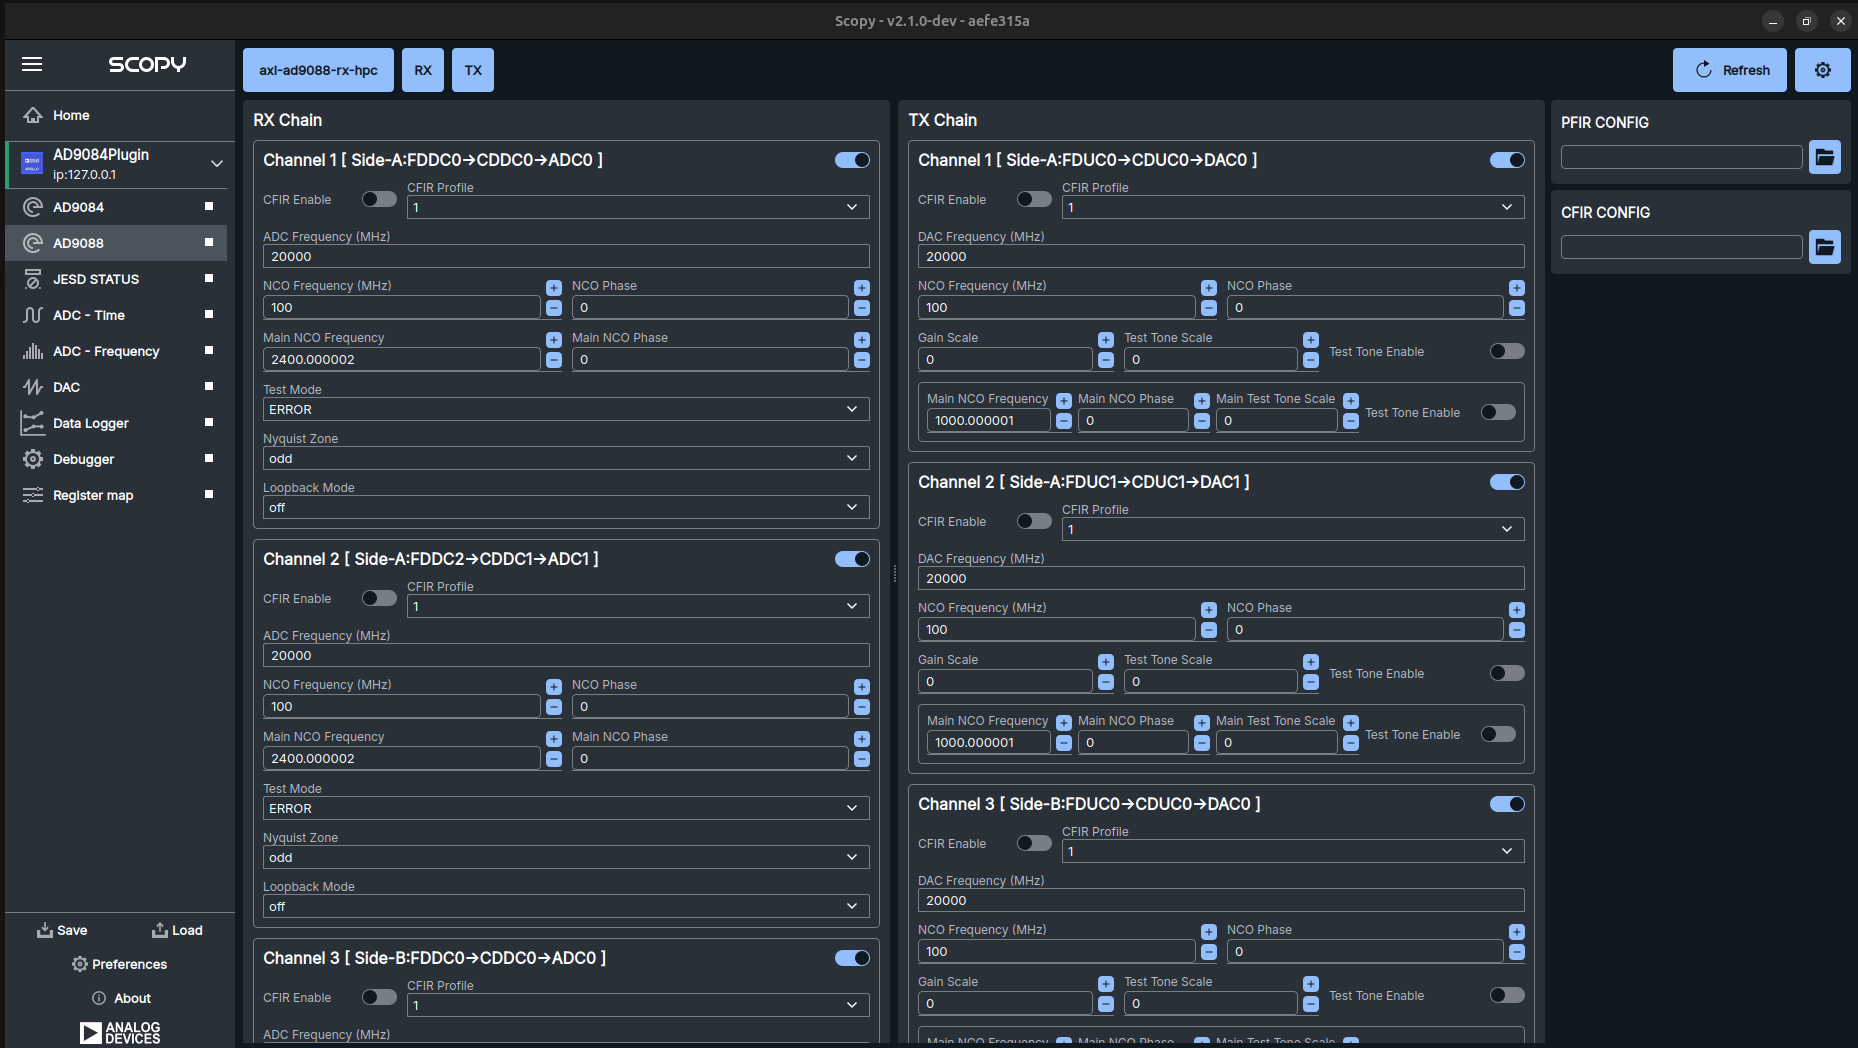Toggle RX Channel 2 CFIR Enable
This screenshot has width=1858, height=1048.
(x=379, y=598)
